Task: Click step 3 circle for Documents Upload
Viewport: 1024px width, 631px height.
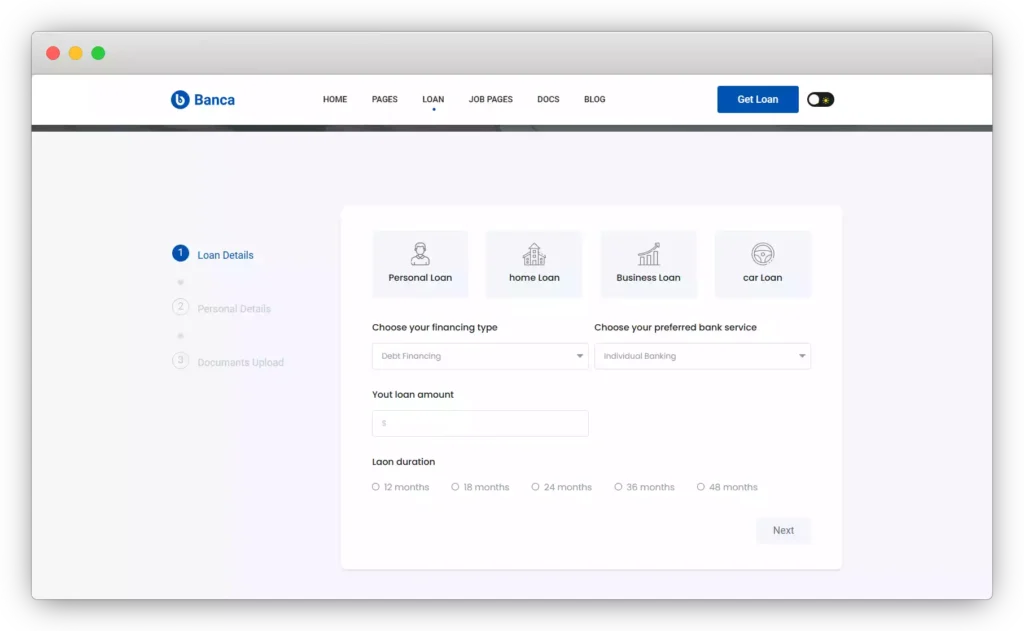Action: [x=180, y=361]
